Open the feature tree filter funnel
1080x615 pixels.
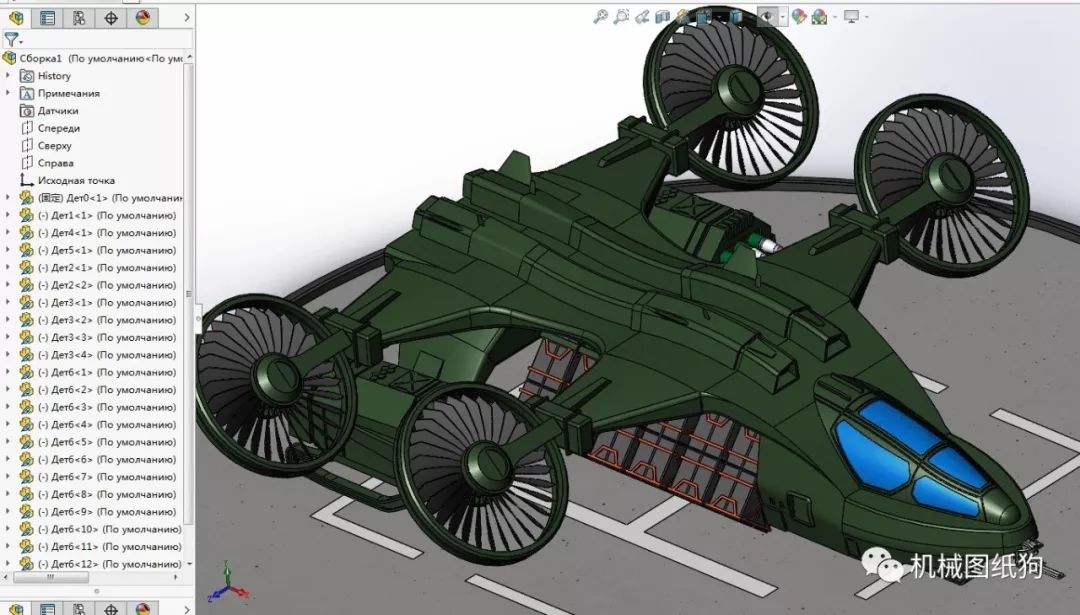coord(12,40)
